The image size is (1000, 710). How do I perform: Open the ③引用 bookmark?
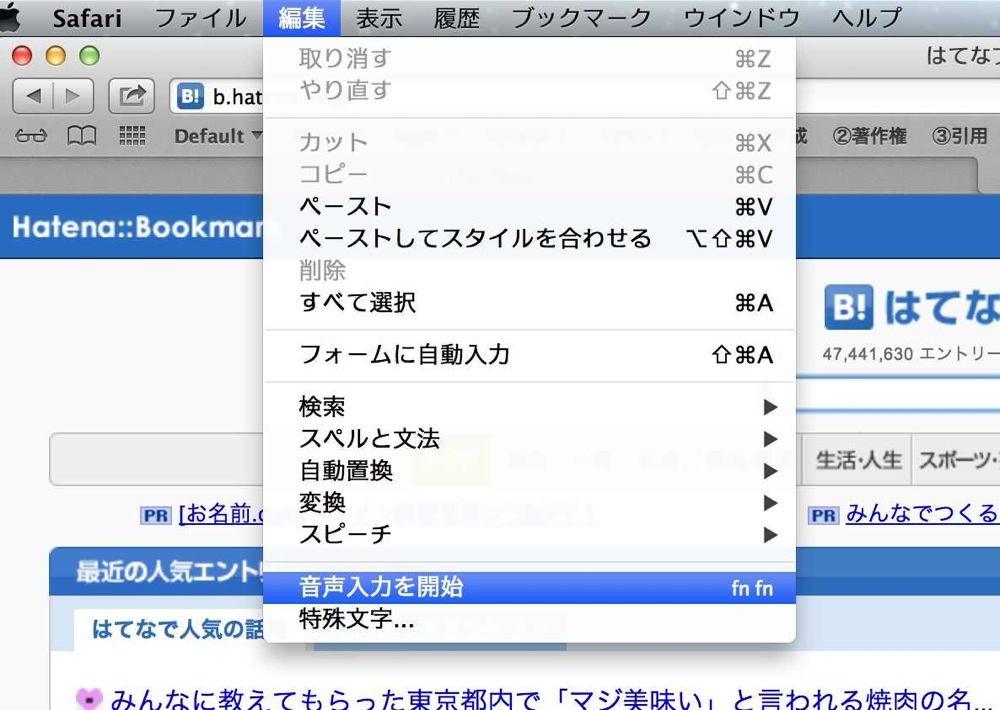click(960, 136)
